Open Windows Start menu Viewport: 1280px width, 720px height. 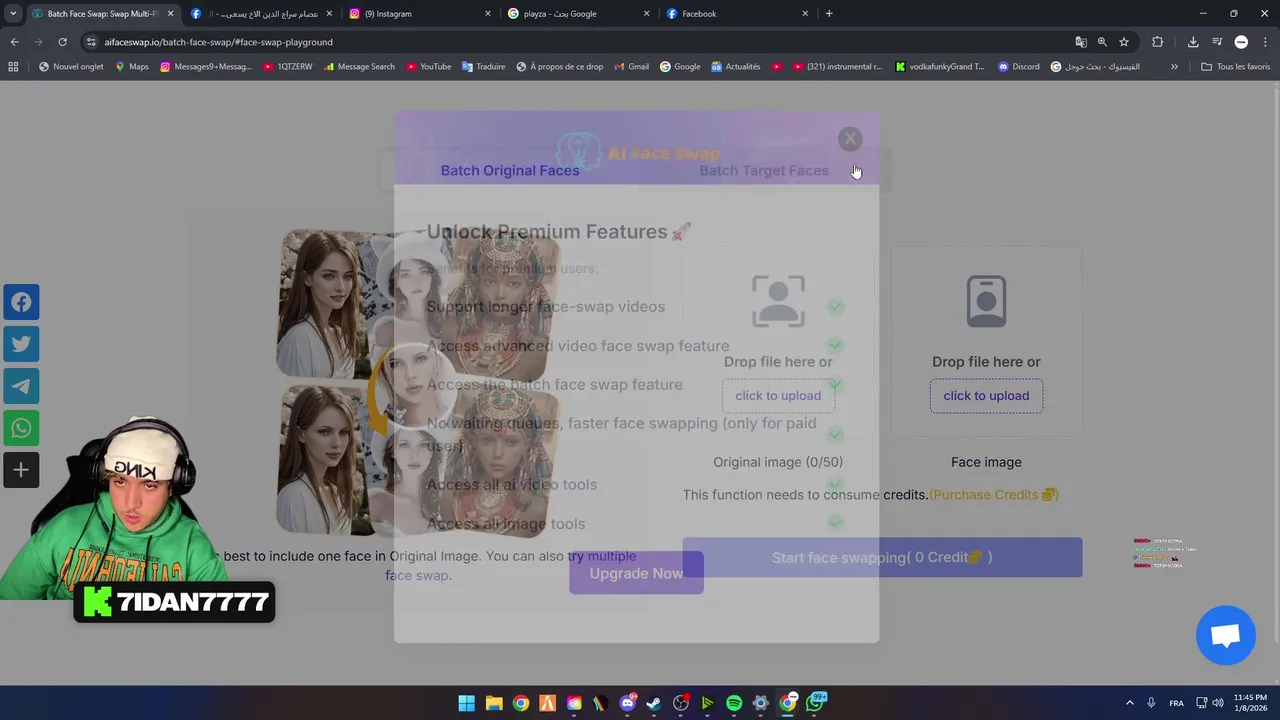tap(466, 703)
